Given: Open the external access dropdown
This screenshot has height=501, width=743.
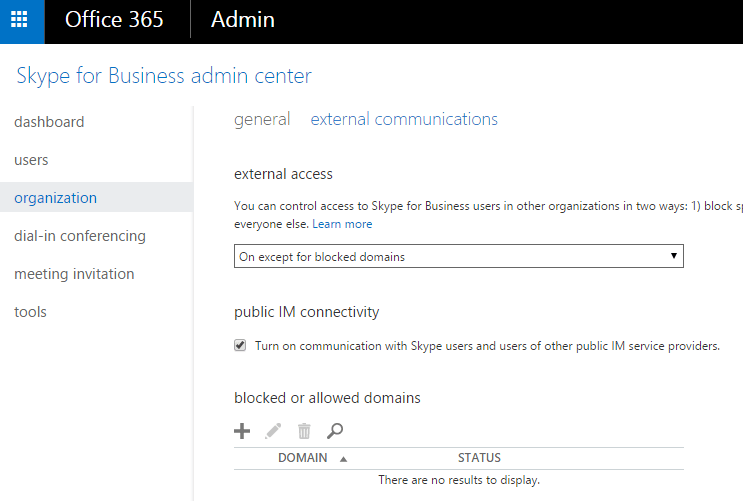Looking at the screenshot, I should 459,256.
